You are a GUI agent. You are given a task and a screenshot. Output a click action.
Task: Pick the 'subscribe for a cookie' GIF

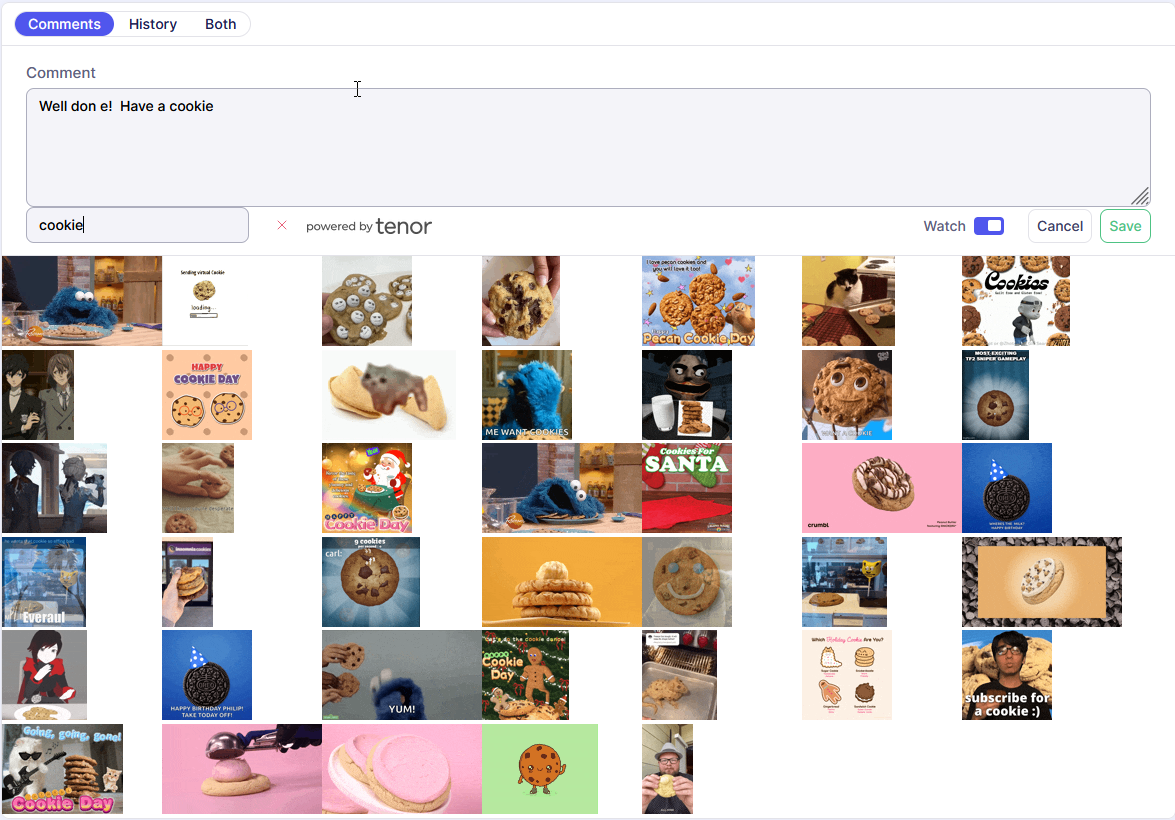pyautogui.click(x=1006, y=675)
